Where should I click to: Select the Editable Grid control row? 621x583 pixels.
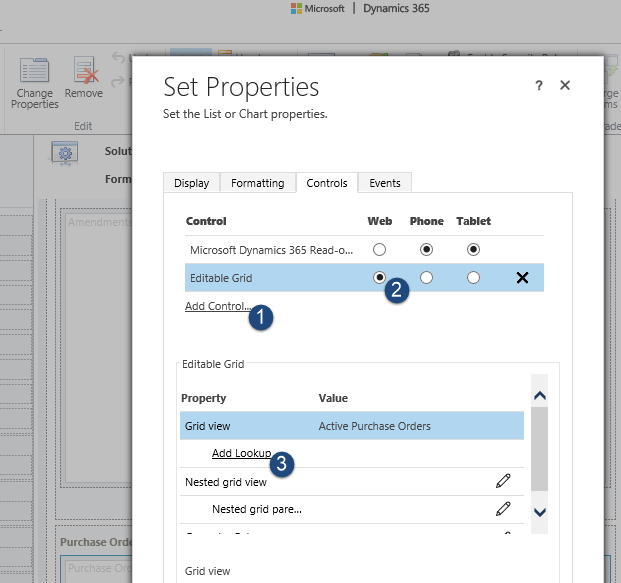tap(364, 278)
